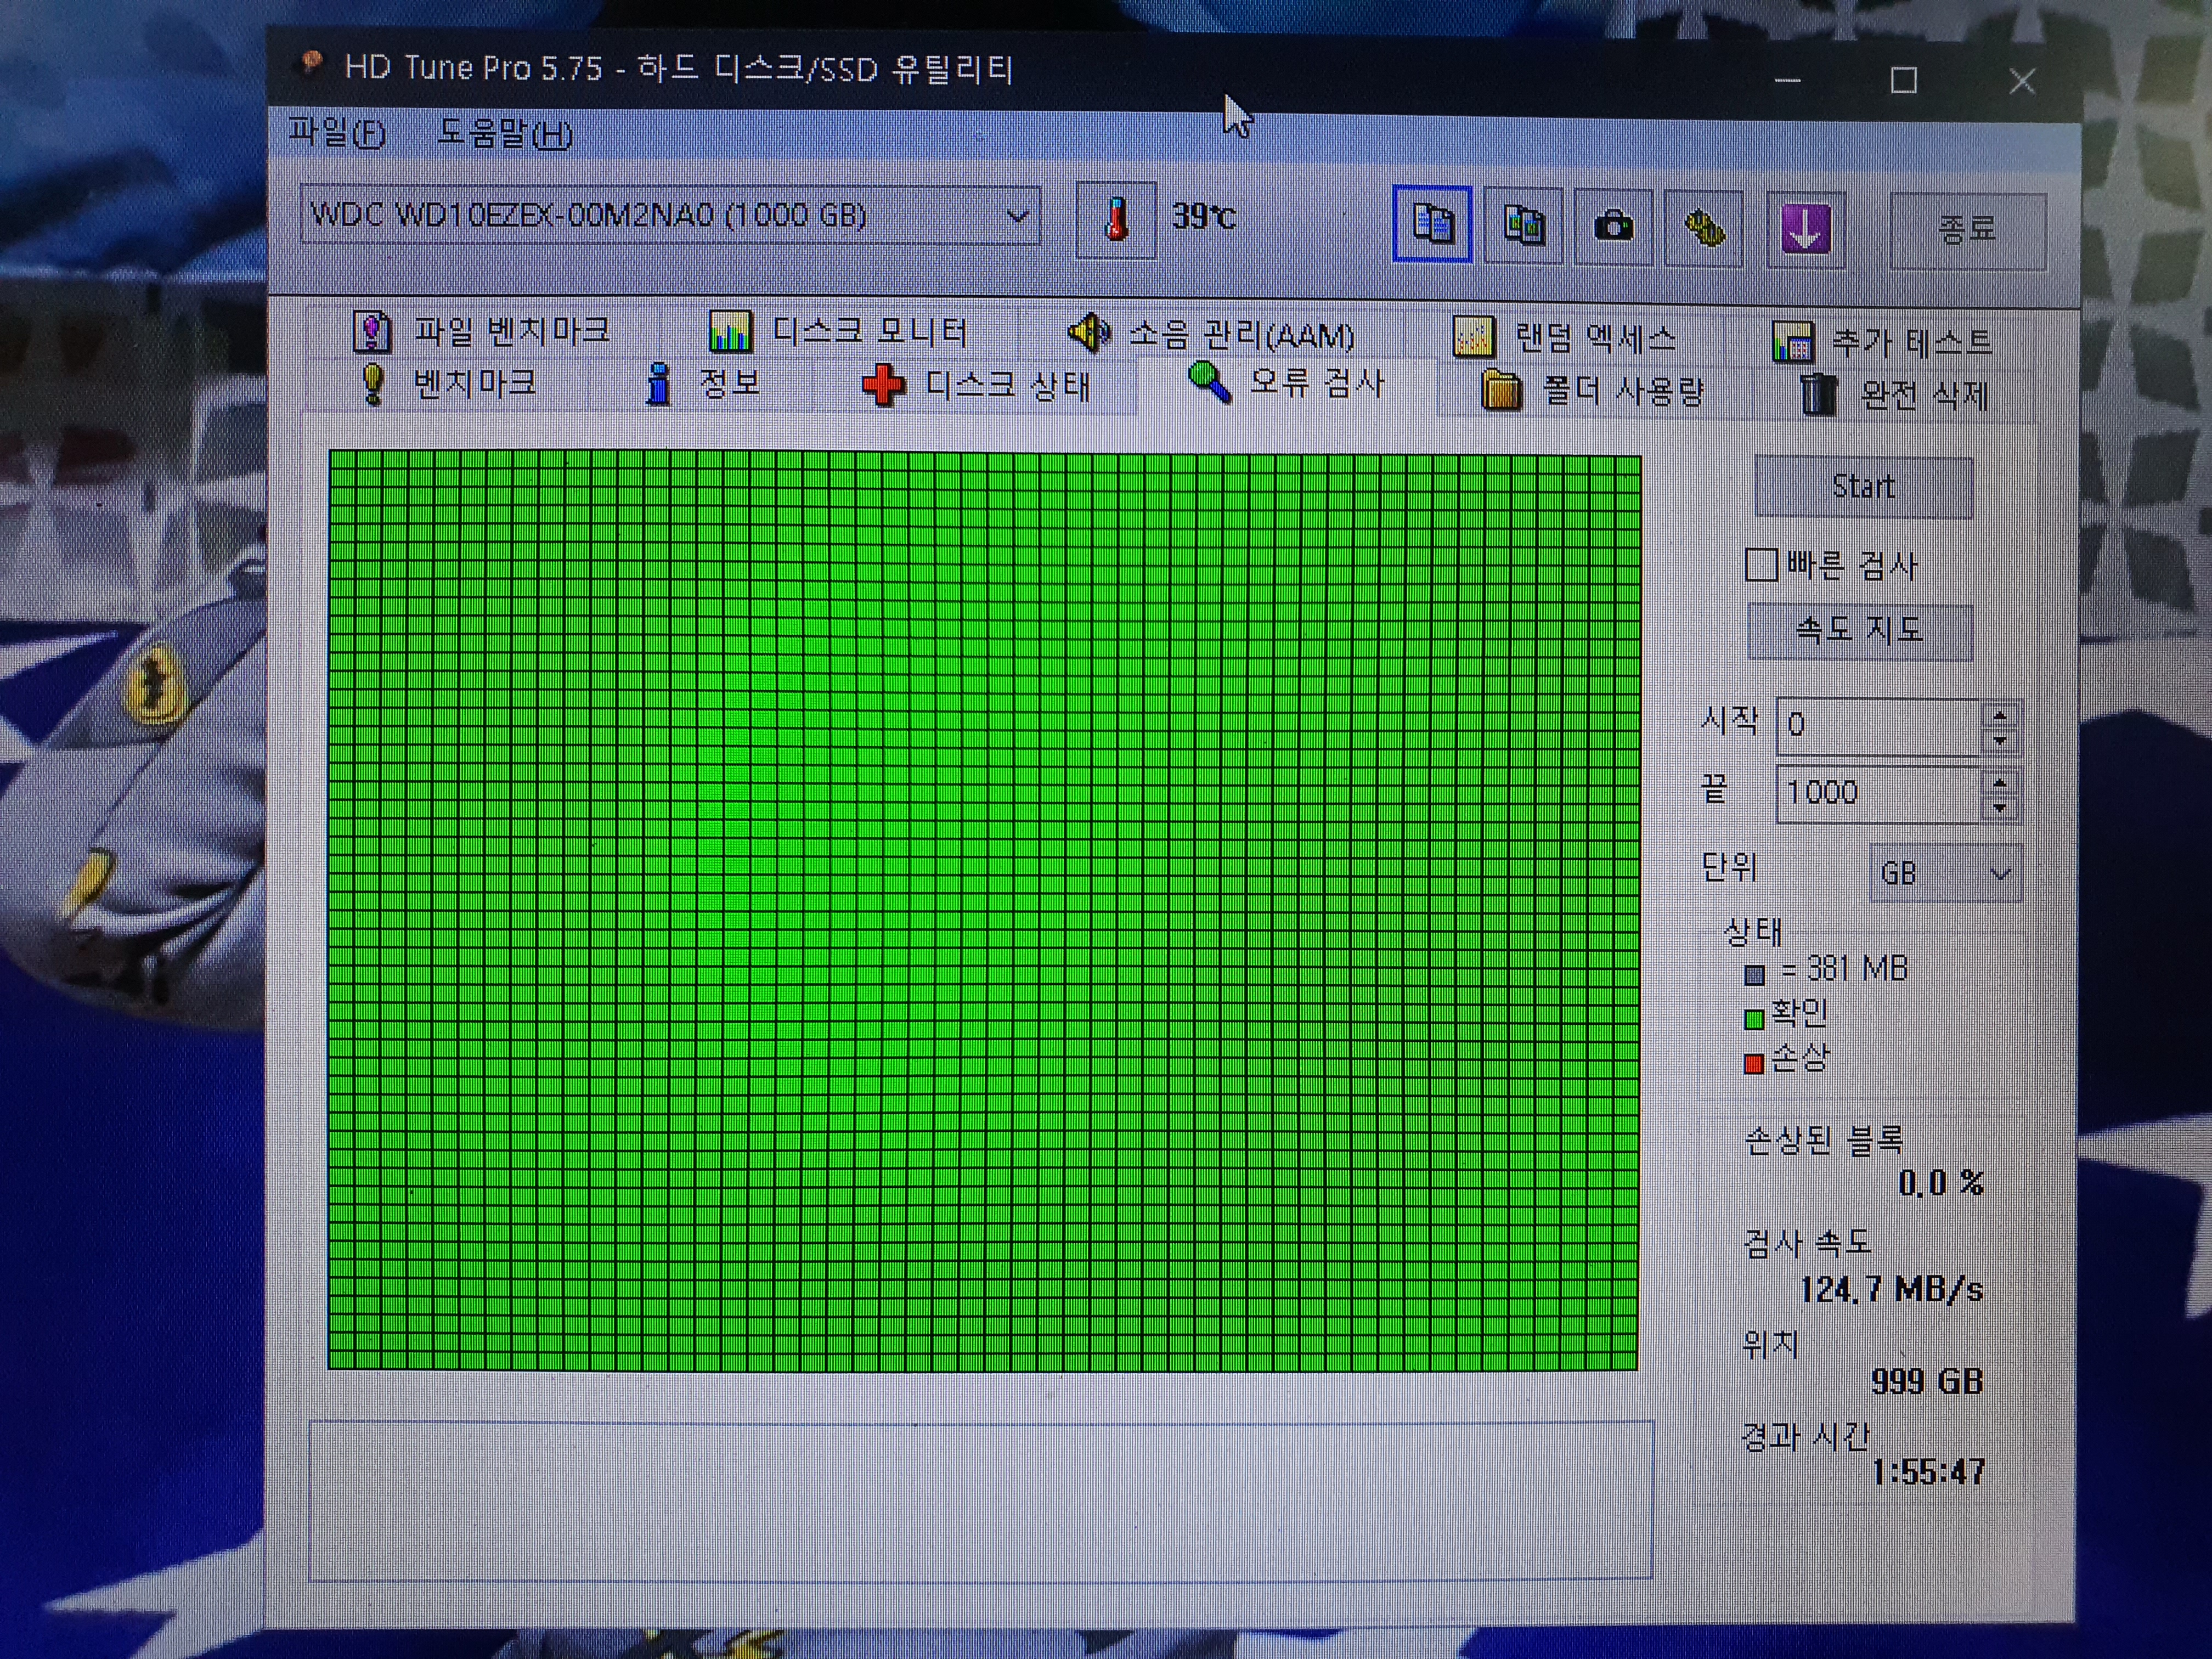The image size is (2212, 1659).
Task: Increase the 시작 value with up arrow
Action: 2001,714
